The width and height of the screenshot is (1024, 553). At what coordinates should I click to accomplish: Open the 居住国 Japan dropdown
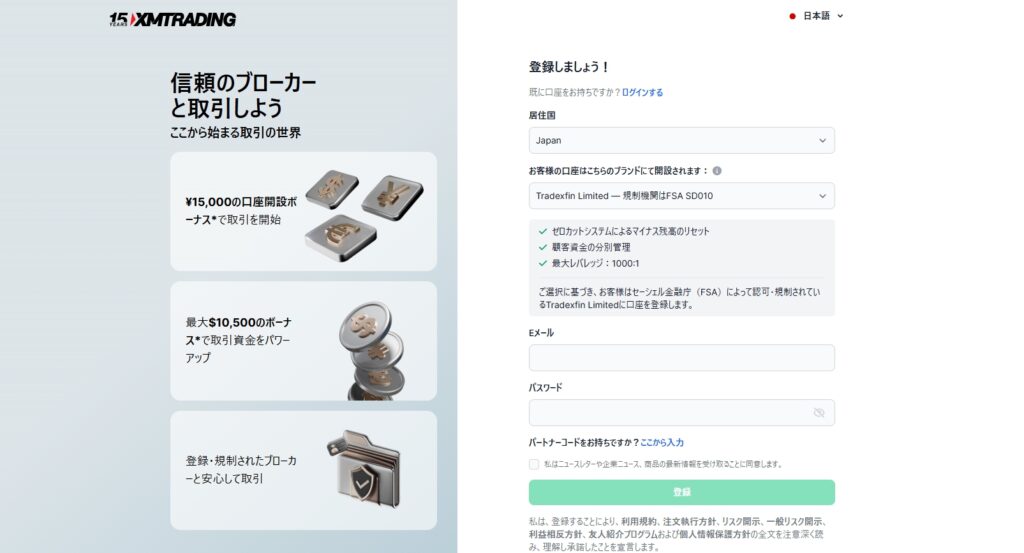click(x=681, y=140)
